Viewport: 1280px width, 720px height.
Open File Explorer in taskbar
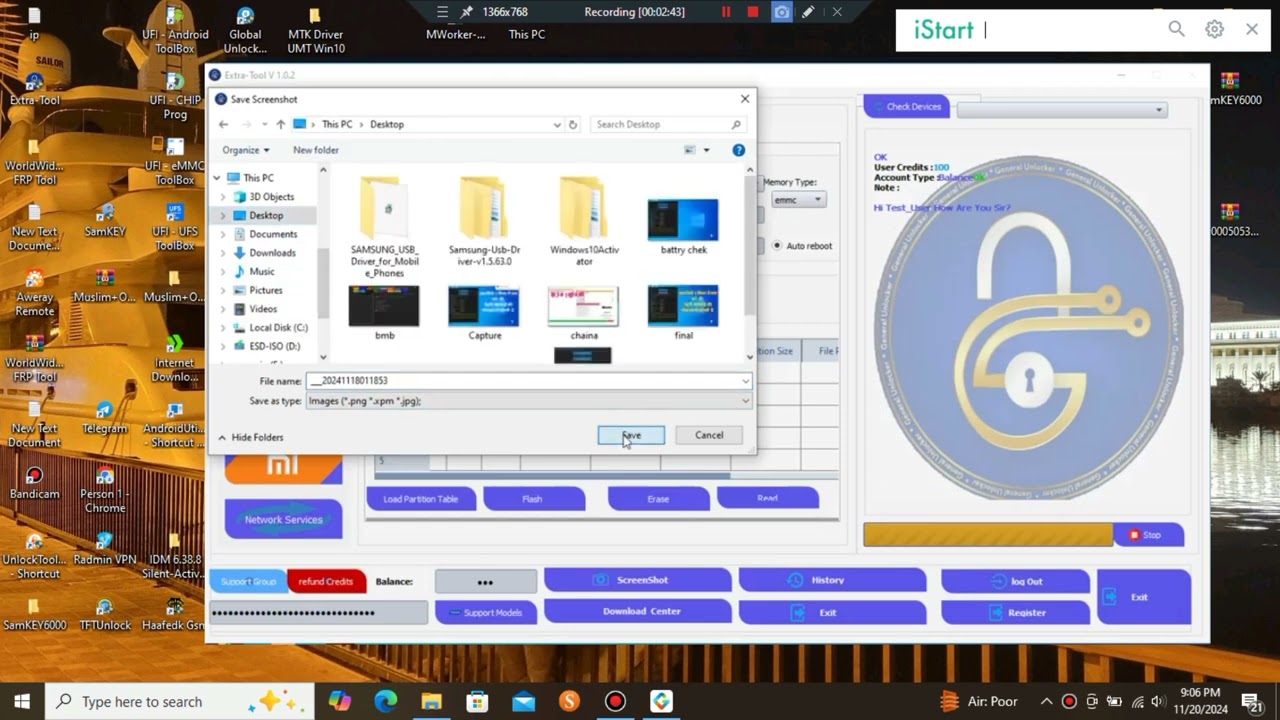pos(432,702)
